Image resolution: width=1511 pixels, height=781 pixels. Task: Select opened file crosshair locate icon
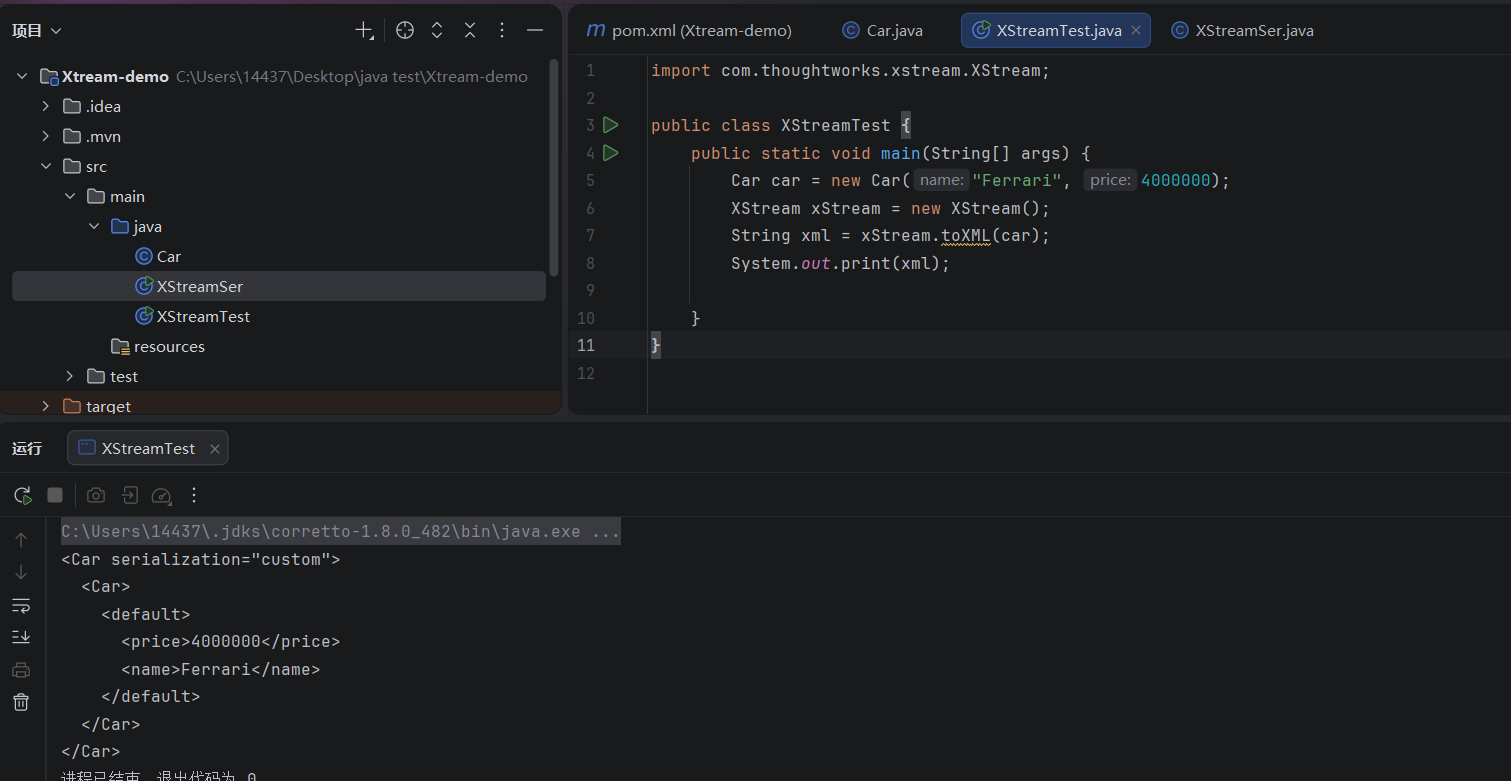point(405,30)
